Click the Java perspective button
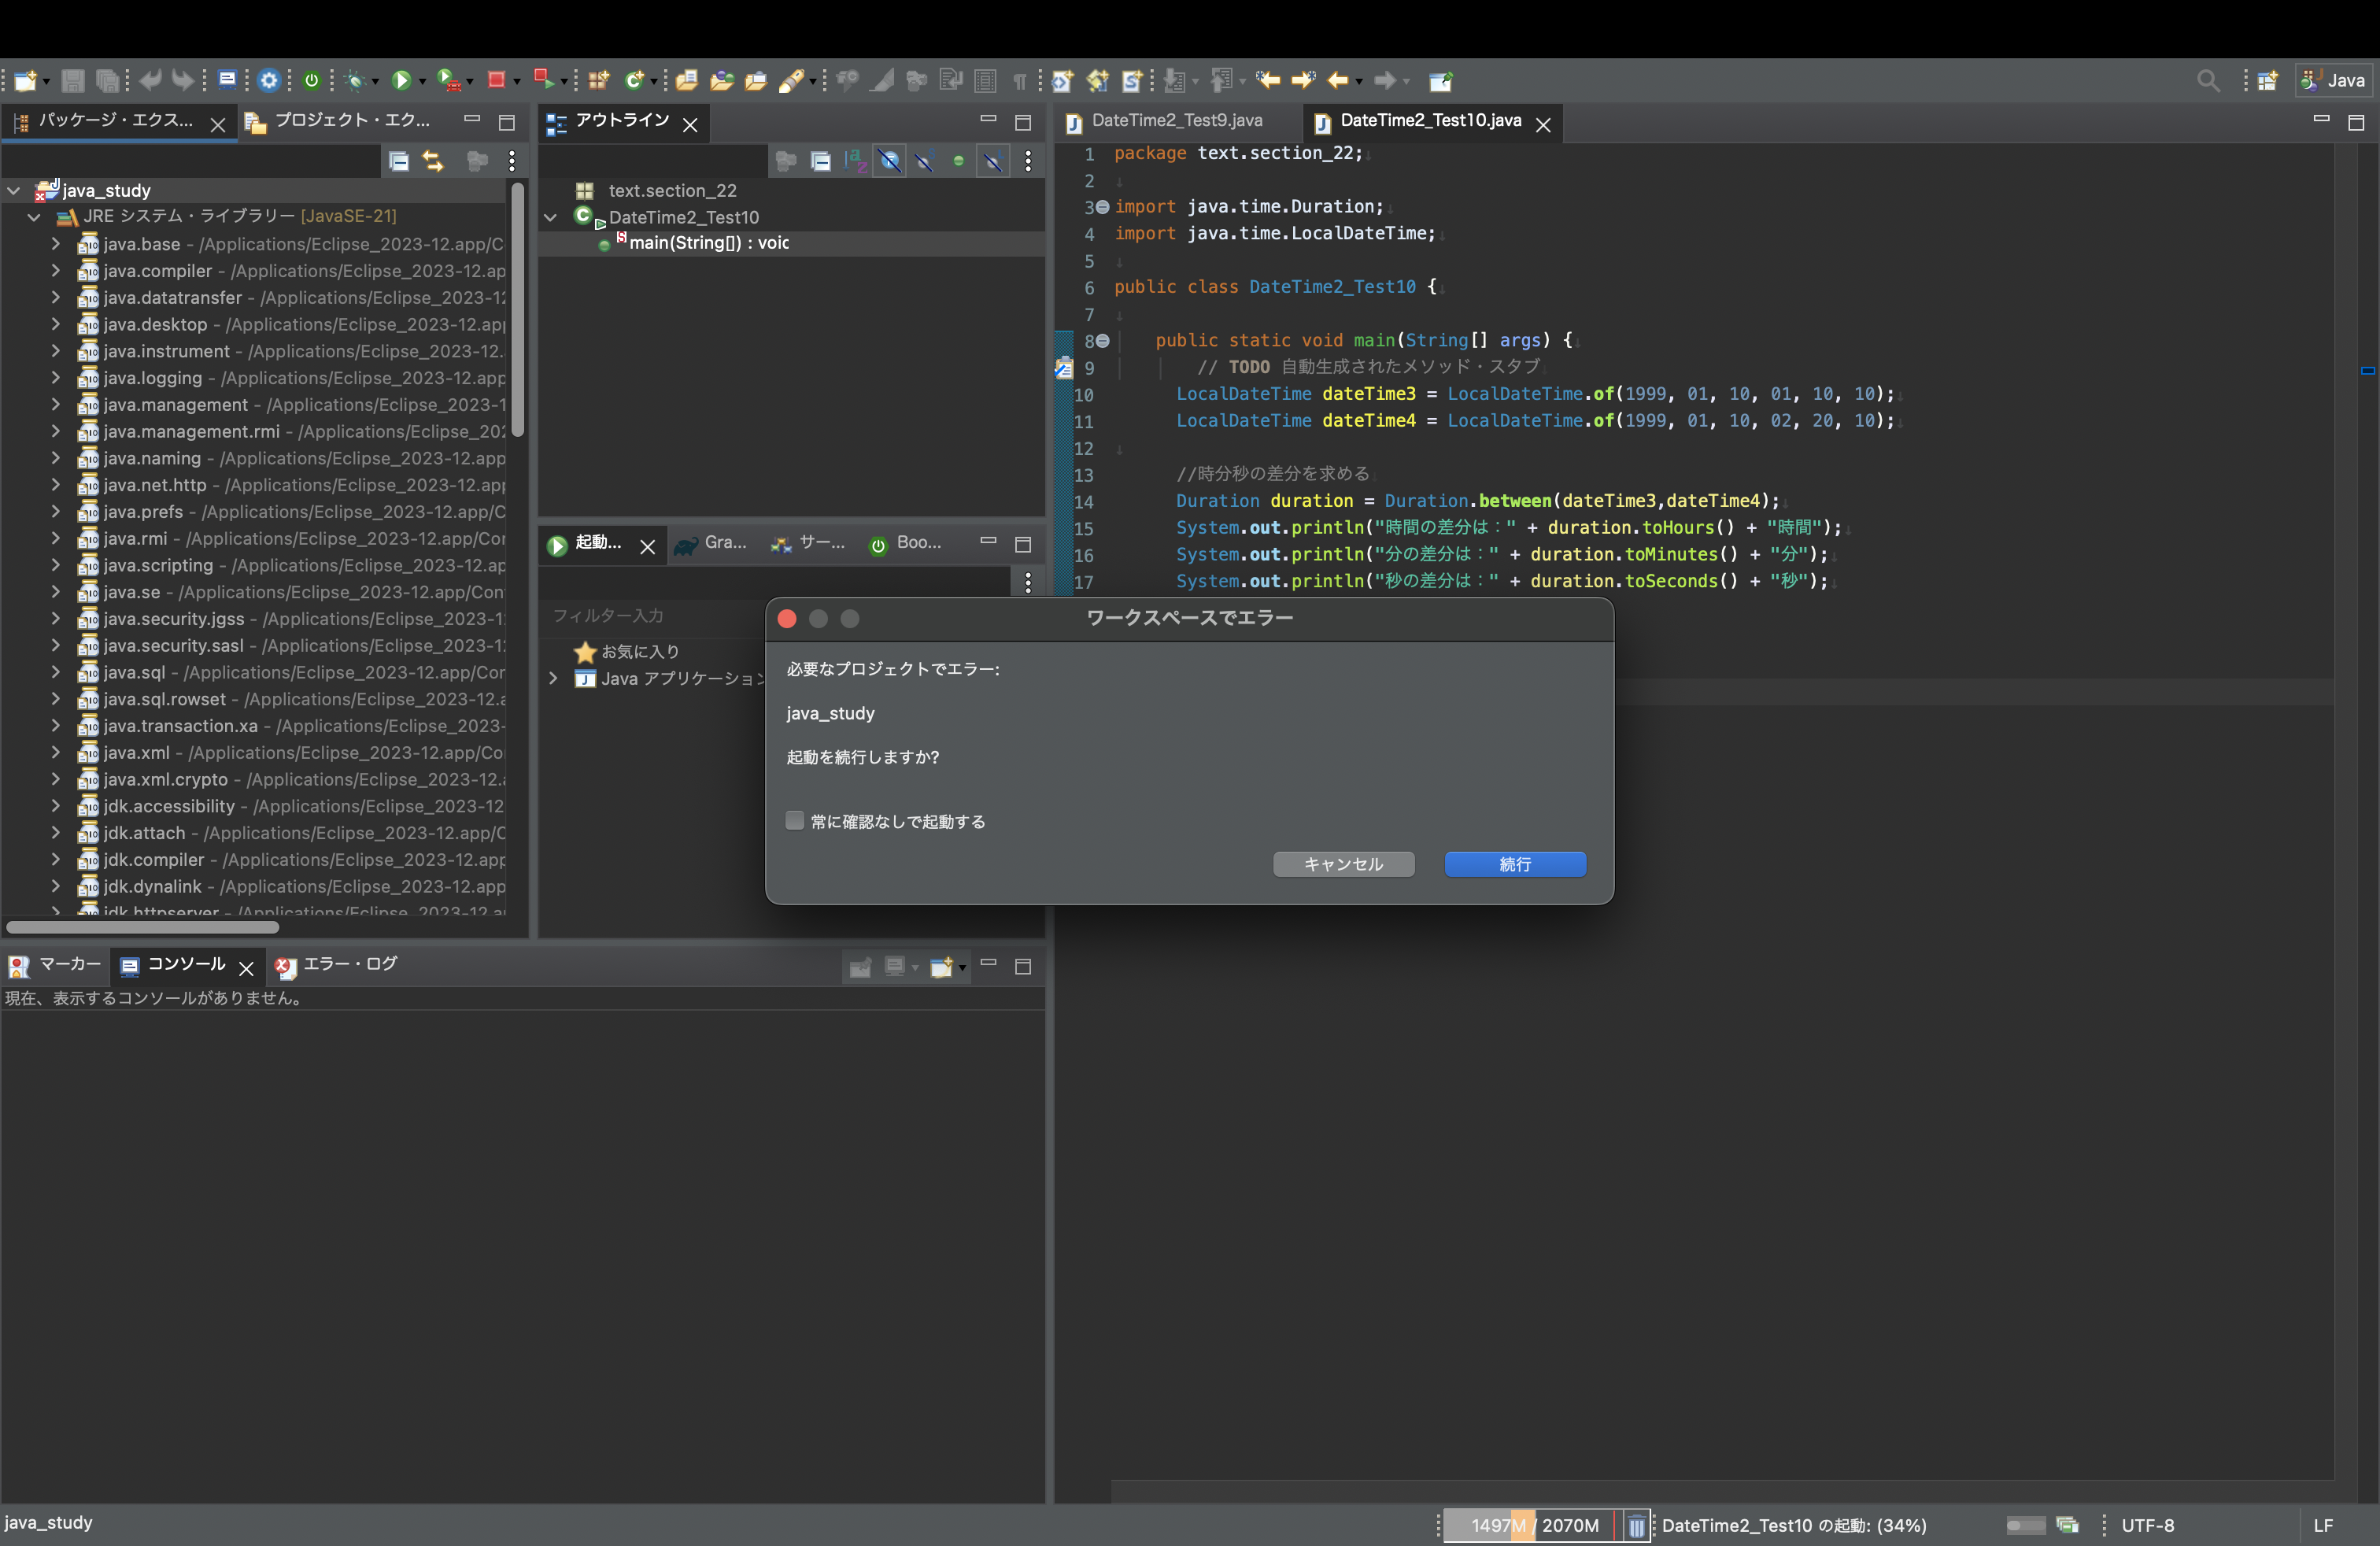 [x=2335, y=81]
